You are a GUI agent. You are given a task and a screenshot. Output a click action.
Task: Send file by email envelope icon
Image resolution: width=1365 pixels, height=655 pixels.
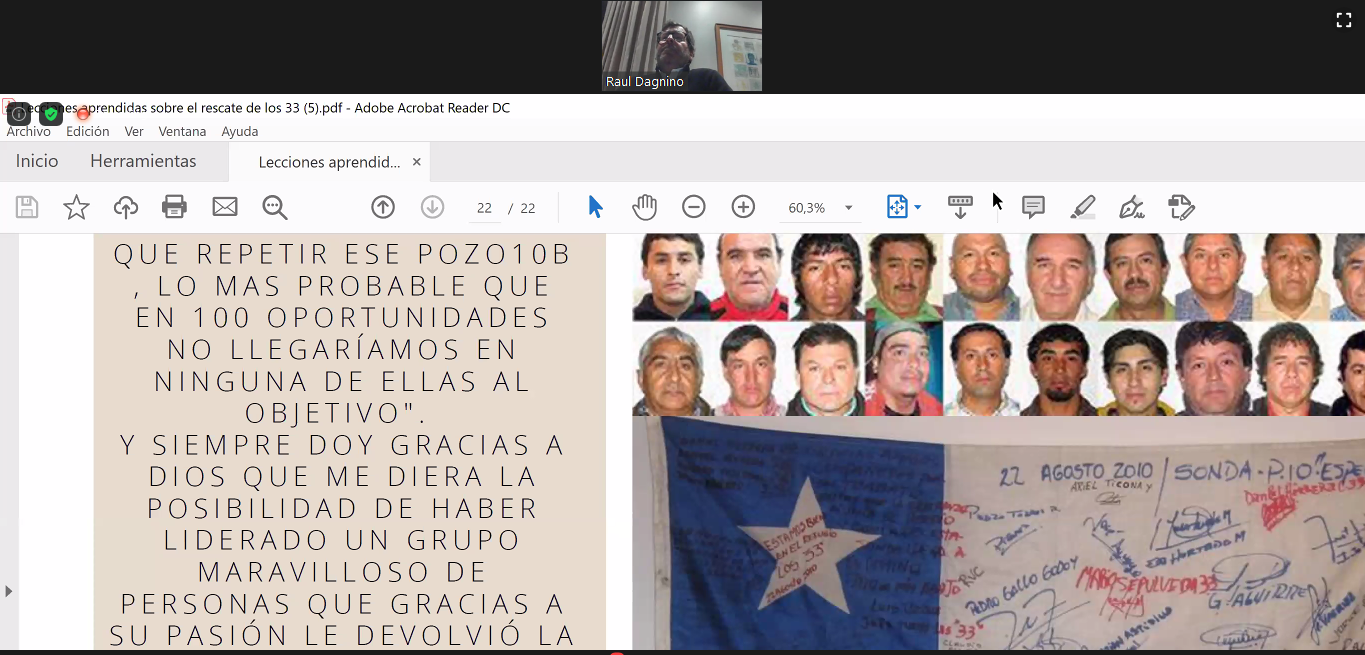[225, 207]
